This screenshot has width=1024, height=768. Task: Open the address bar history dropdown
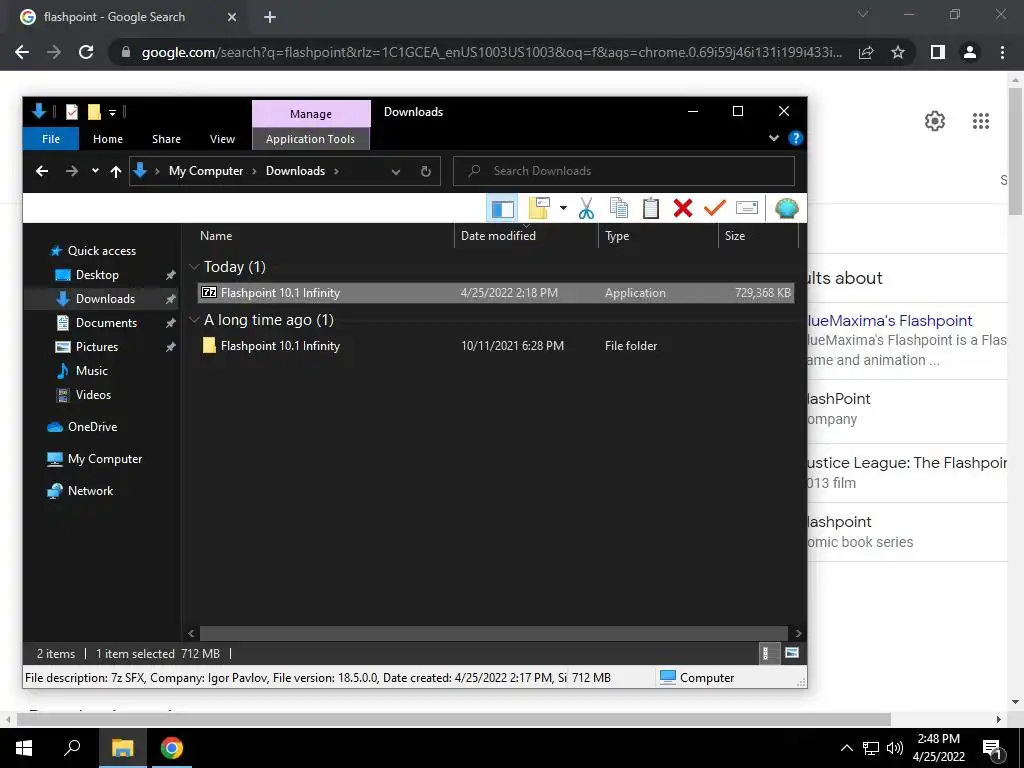point(396,171)
